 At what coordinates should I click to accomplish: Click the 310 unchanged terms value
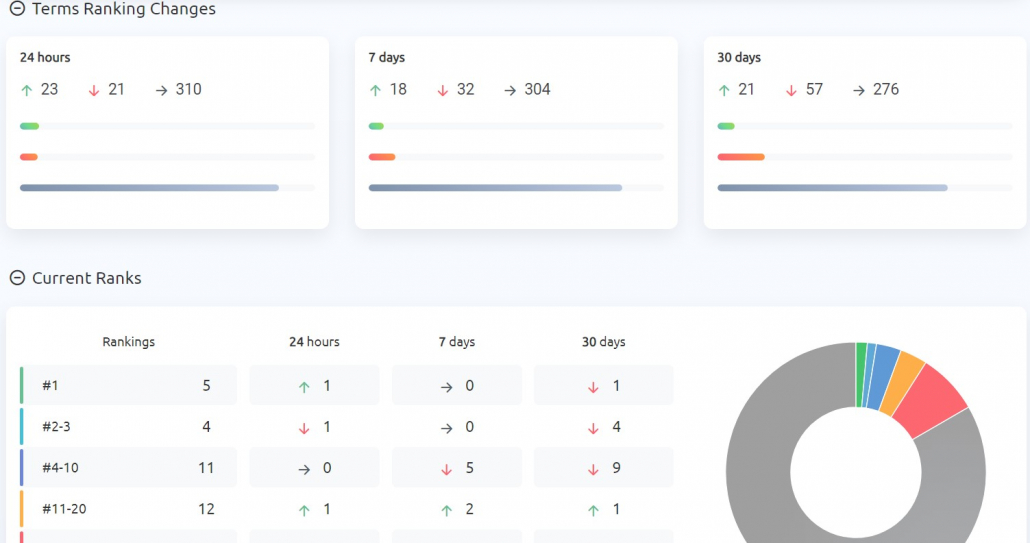click(189, 89)
